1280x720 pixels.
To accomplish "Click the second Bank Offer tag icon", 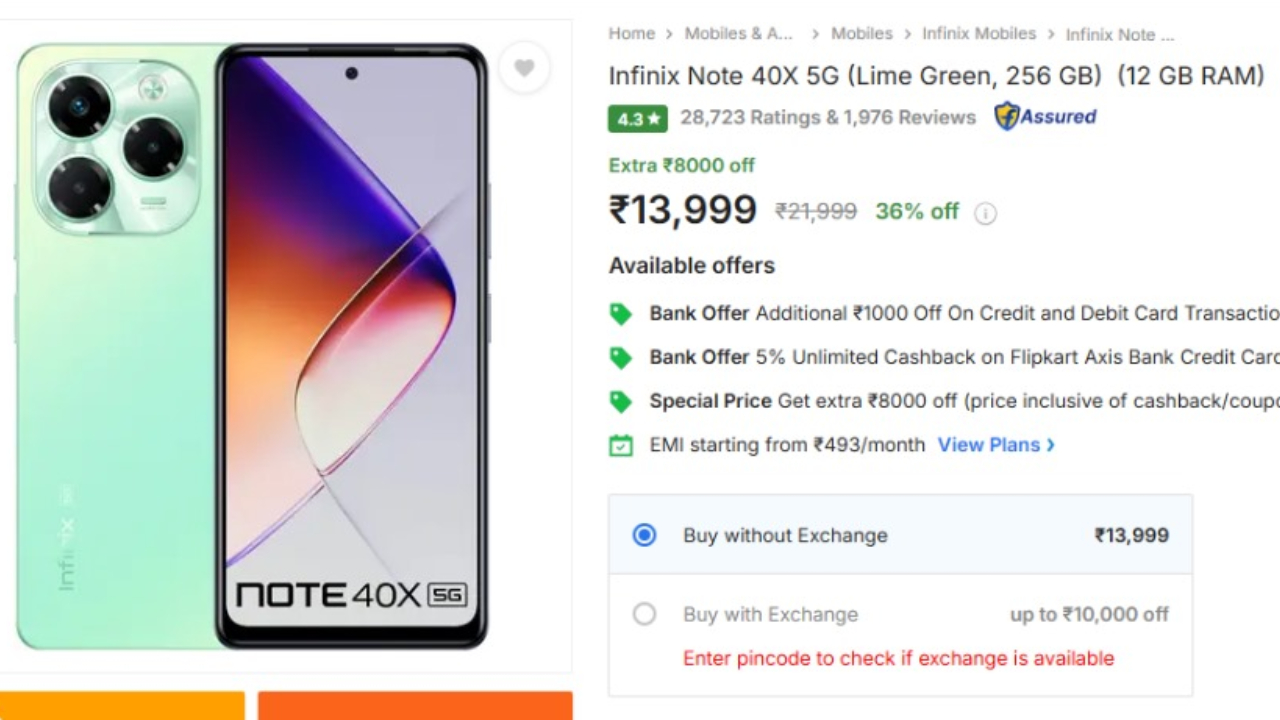I will [x=621, y=358].
